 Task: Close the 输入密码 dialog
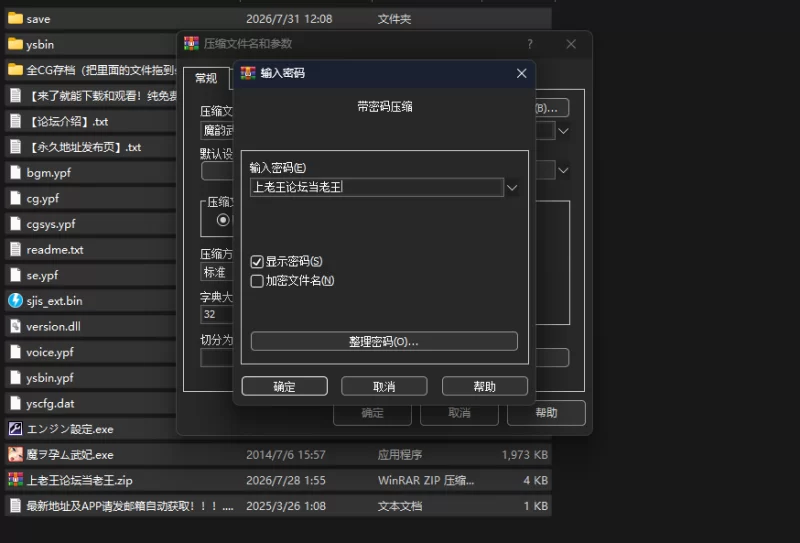521,73
